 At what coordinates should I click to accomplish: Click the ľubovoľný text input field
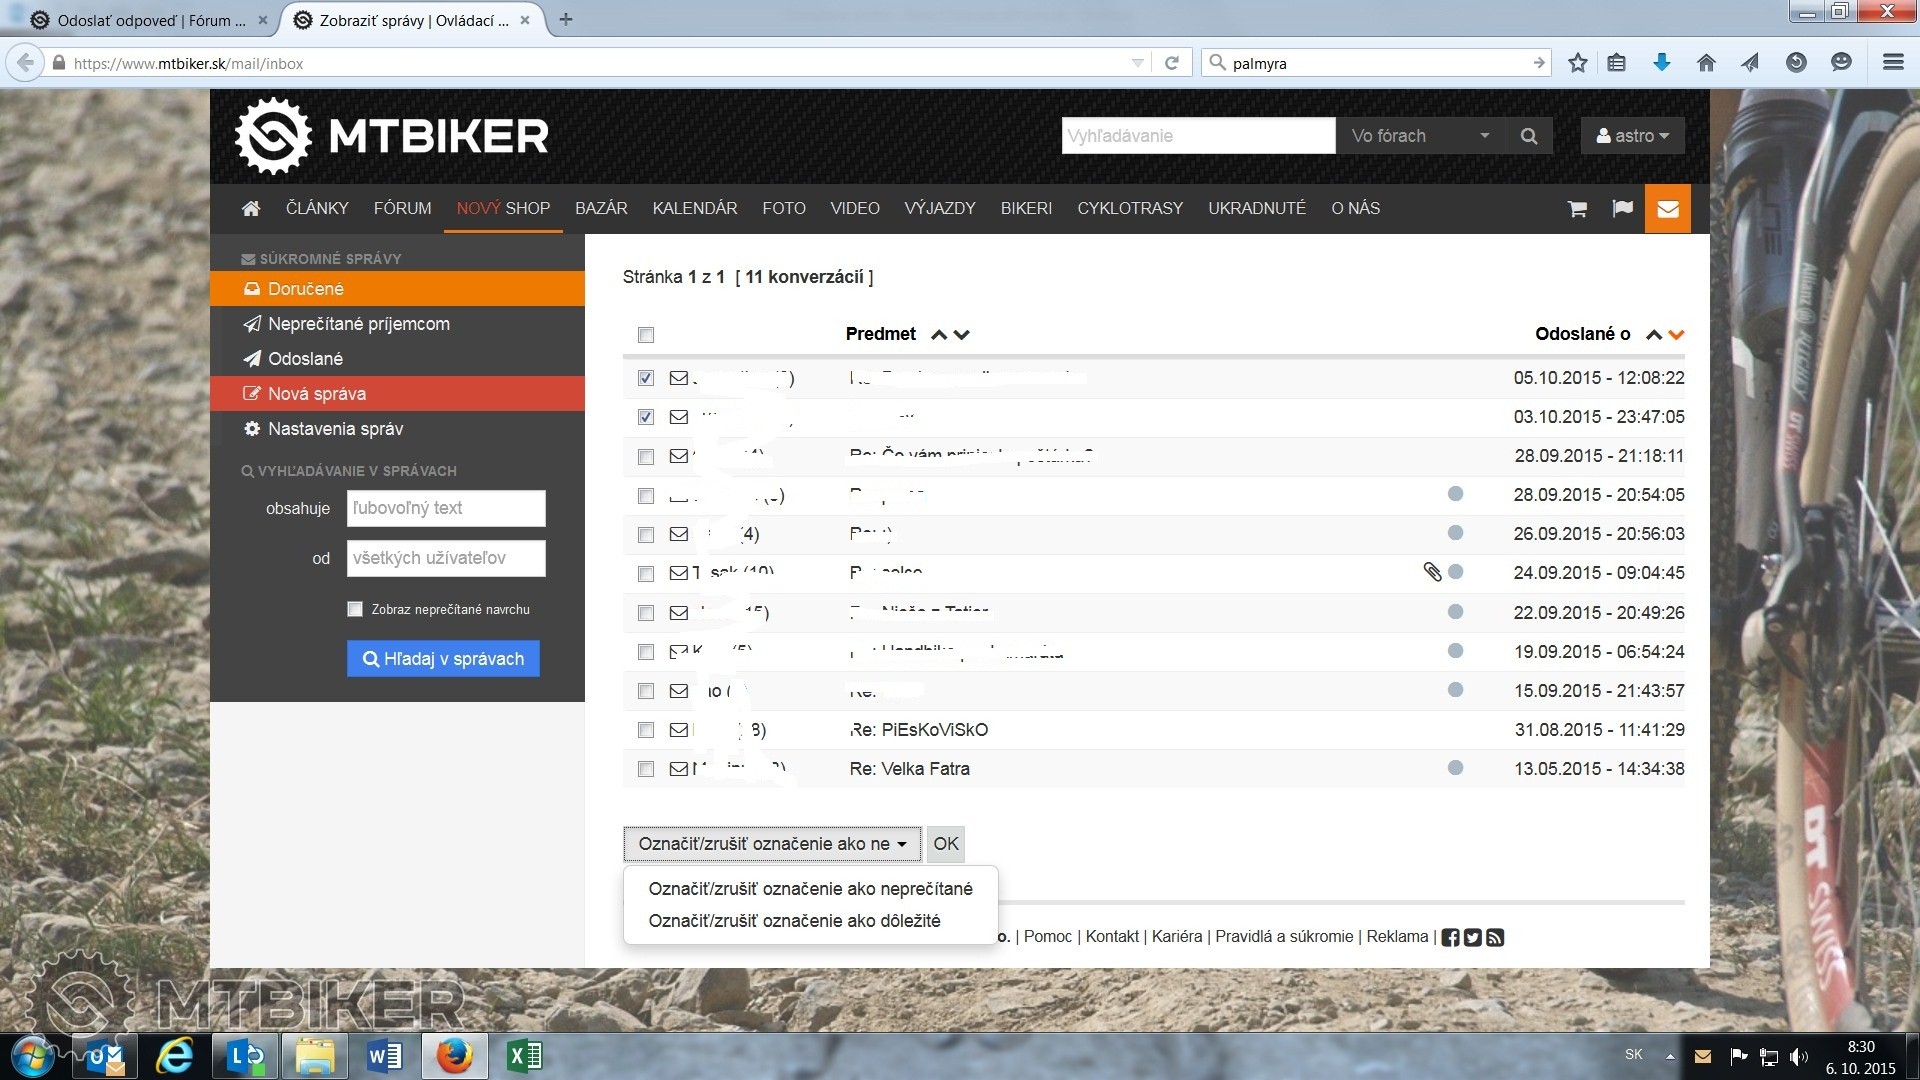pos(446,508)
